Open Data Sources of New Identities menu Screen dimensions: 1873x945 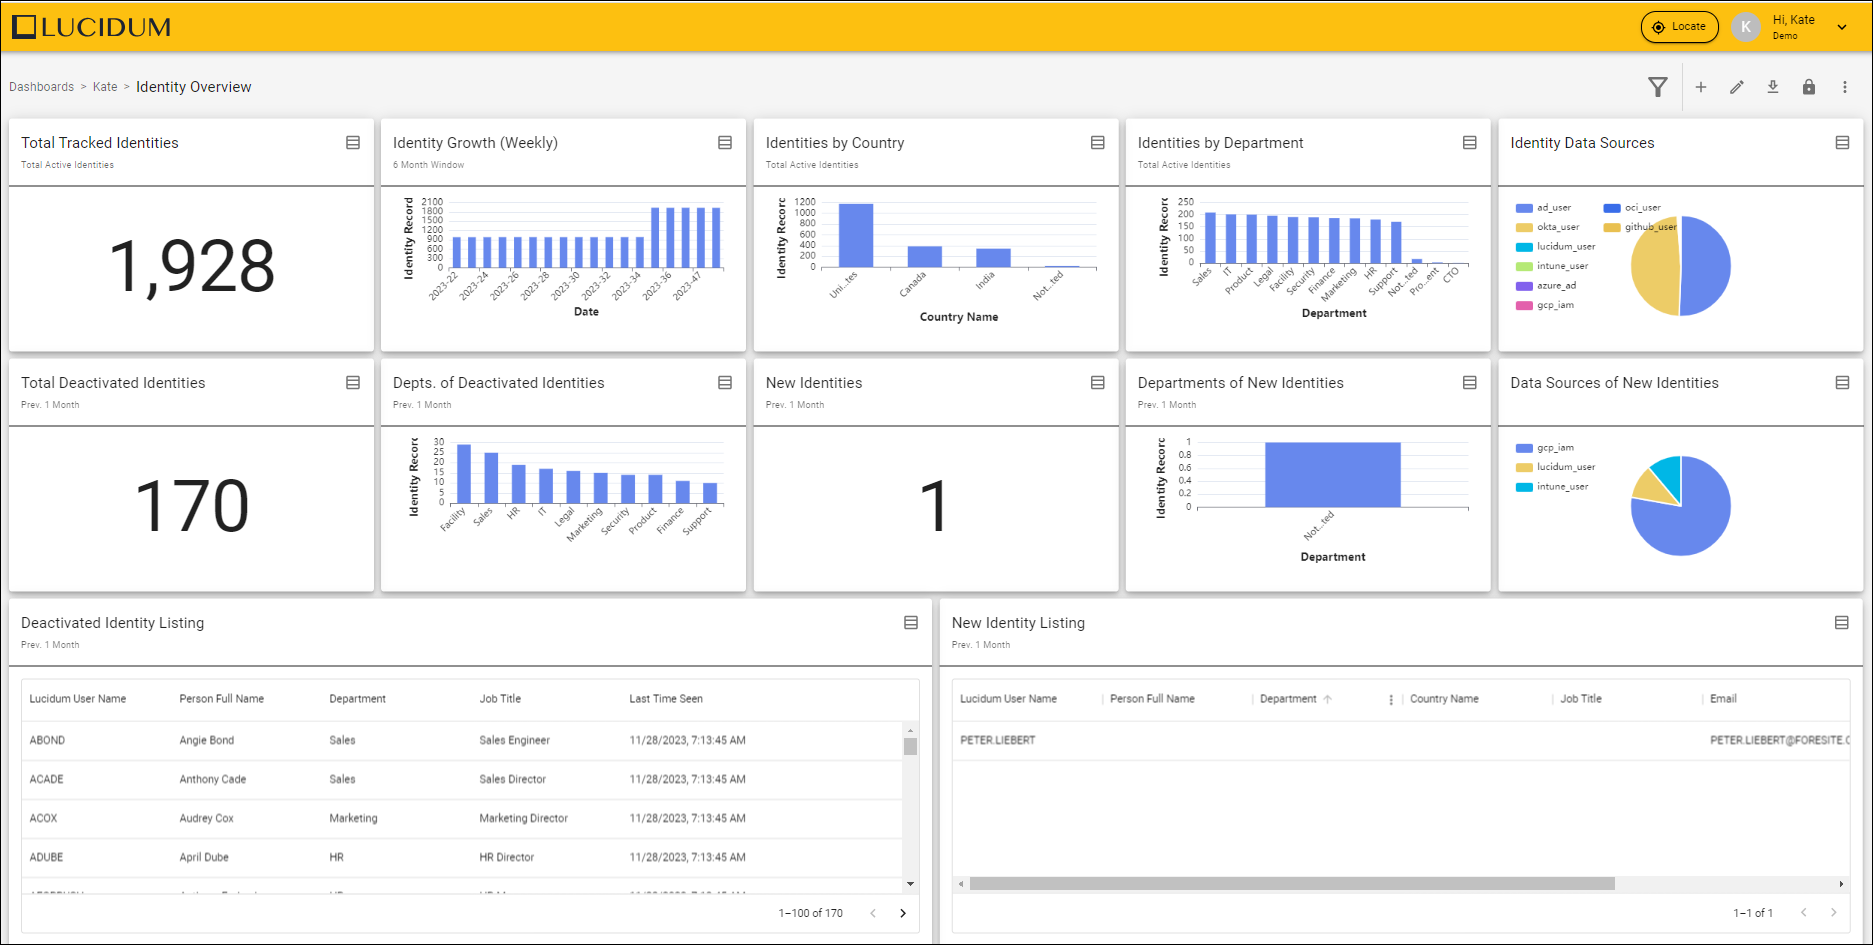pos(1842,383)
